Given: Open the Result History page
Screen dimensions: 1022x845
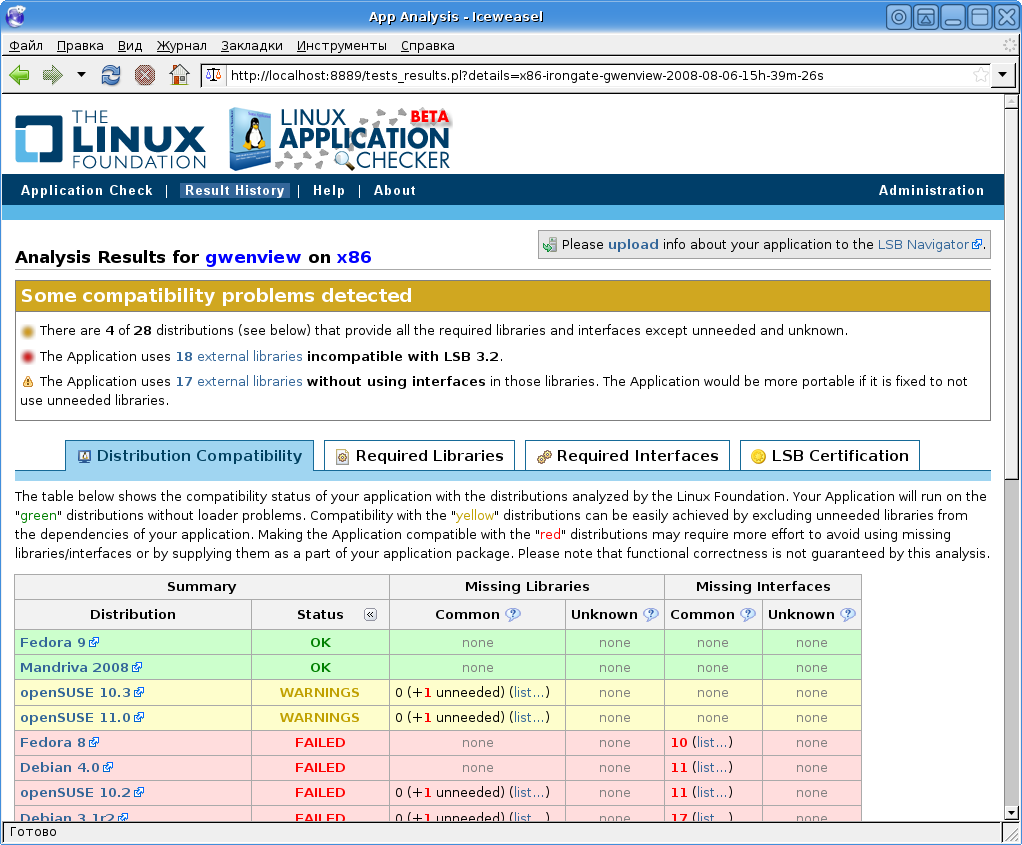Looking at the screenshot, I should click(235, 190).
